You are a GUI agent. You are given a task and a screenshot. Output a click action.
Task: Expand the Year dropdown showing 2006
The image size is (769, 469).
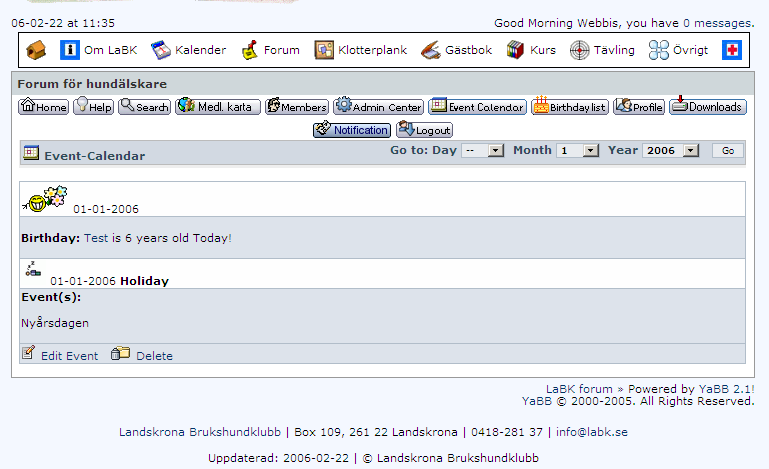tap(671, 151)
